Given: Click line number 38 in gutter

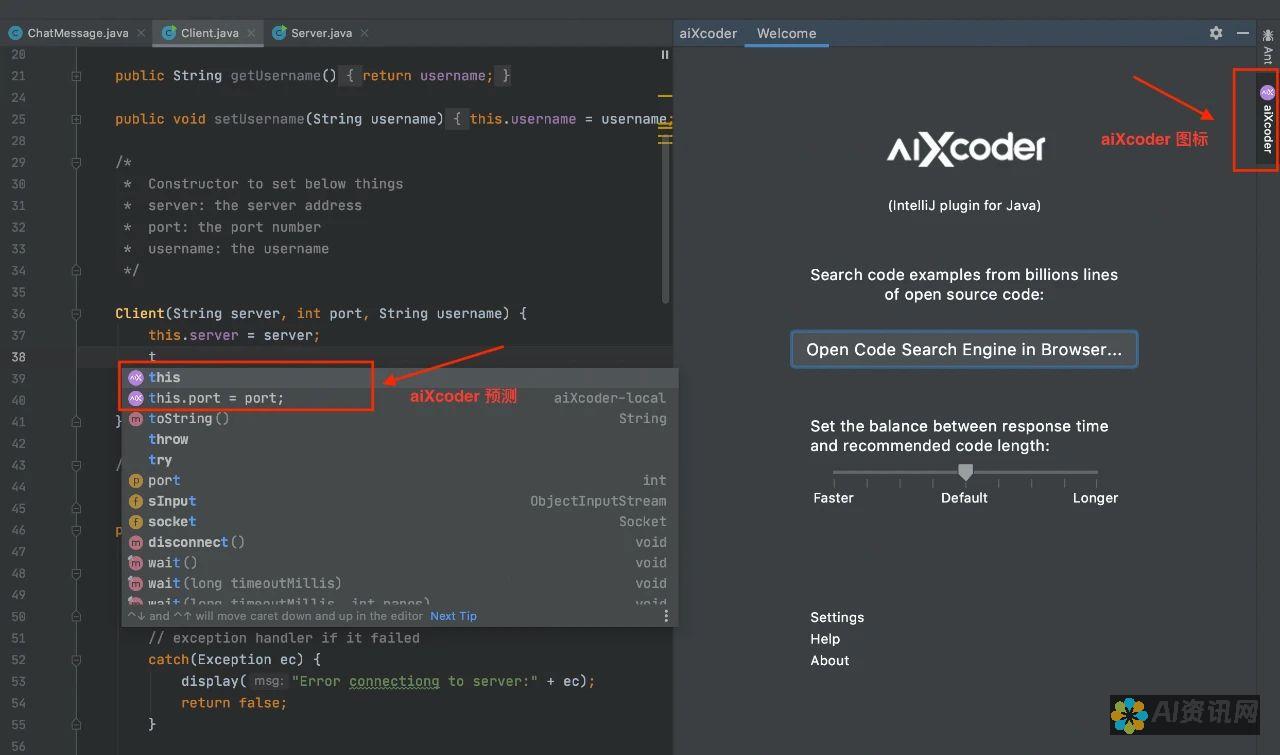Looking at the screenshot, I should (x=19, y=357).
